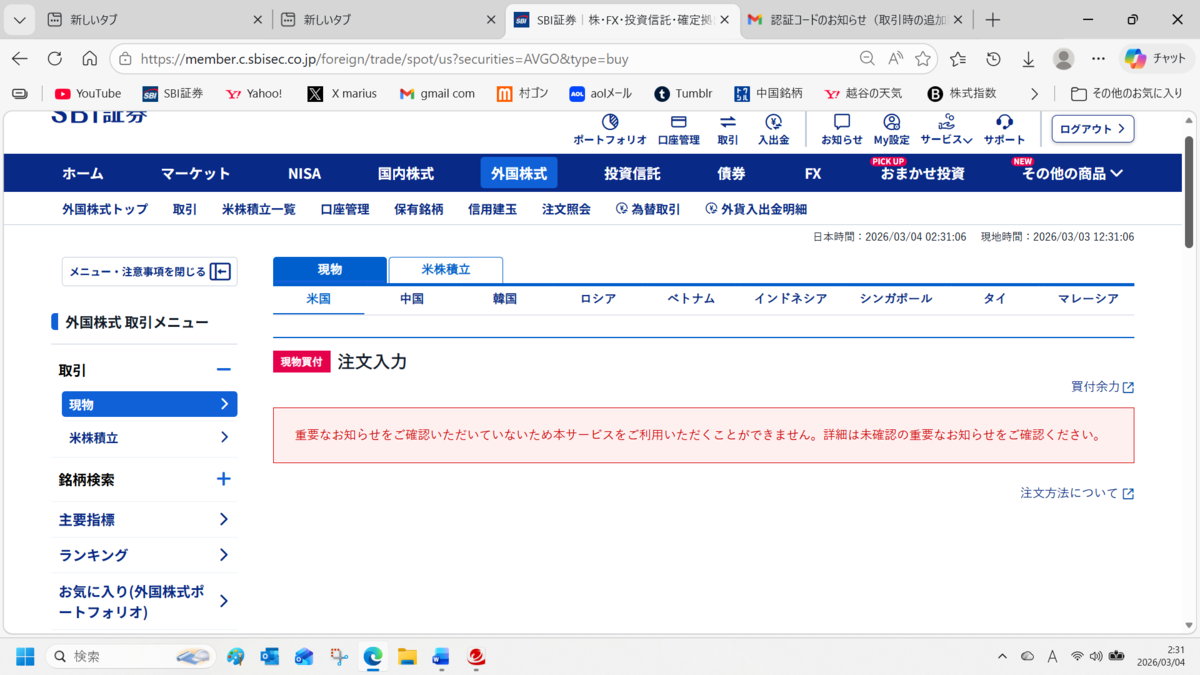
Task: Click the ログアウト button
Action: click(x=1093, y=129)
